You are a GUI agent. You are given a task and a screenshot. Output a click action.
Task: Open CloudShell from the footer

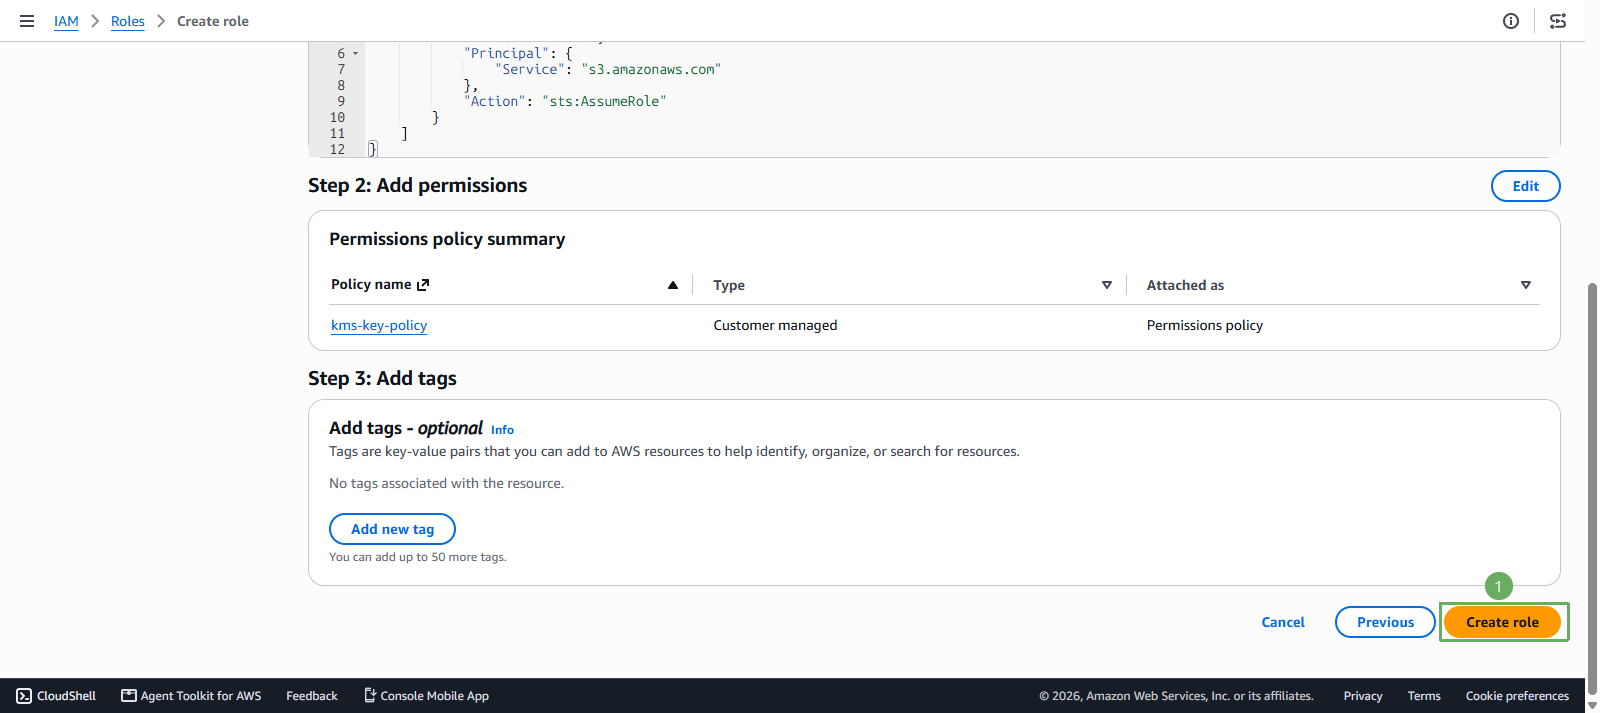click(x=56, y=696)
